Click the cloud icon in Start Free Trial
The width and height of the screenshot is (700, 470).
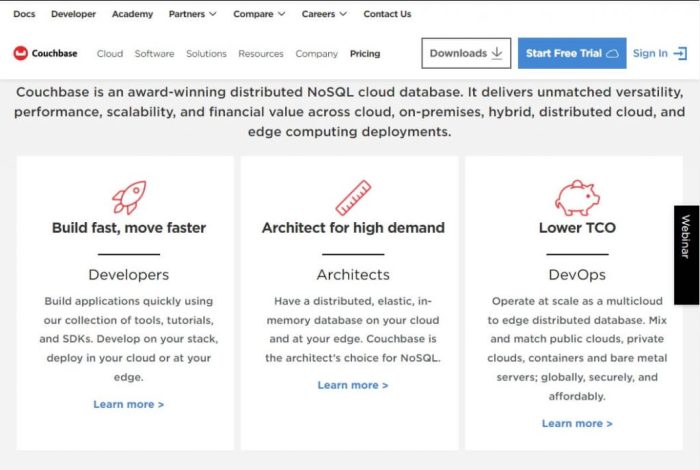coord(612,54)
